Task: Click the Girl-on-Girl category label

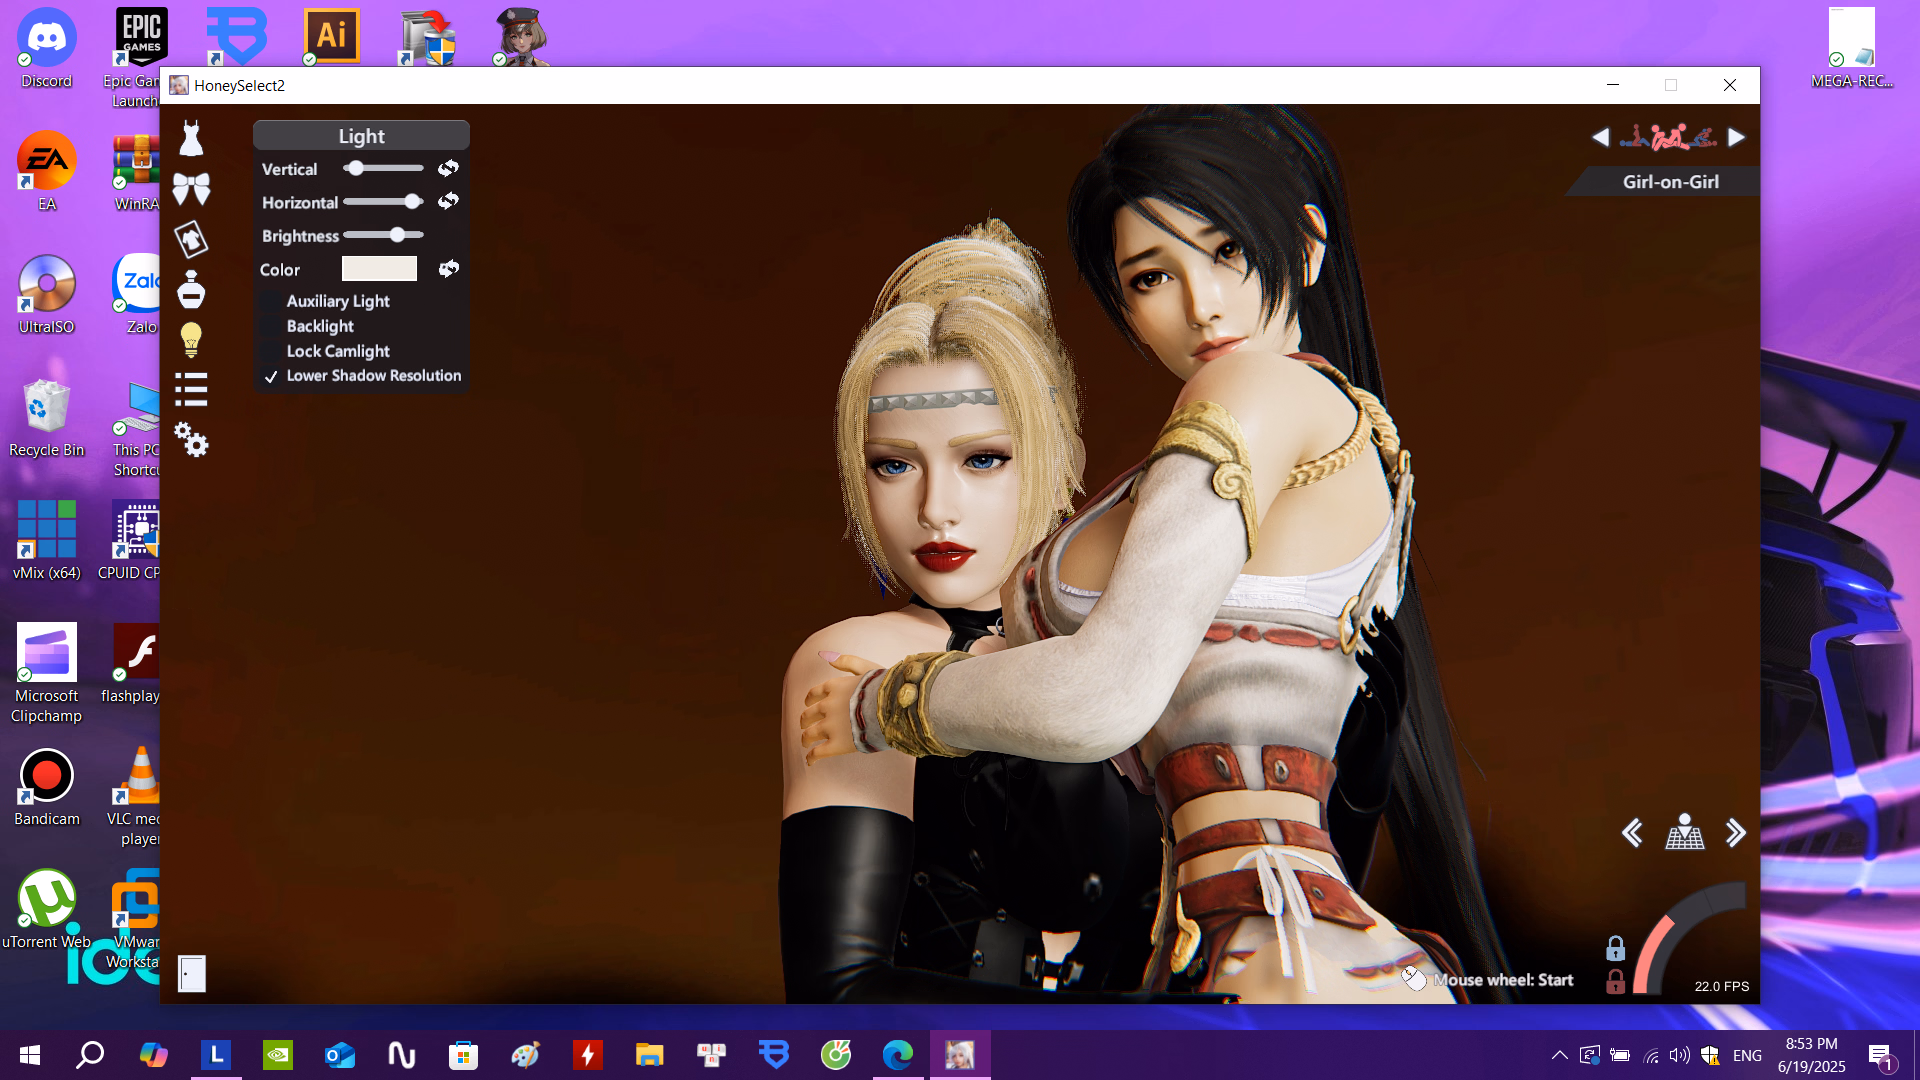Action: click(x=1670, y=182)
